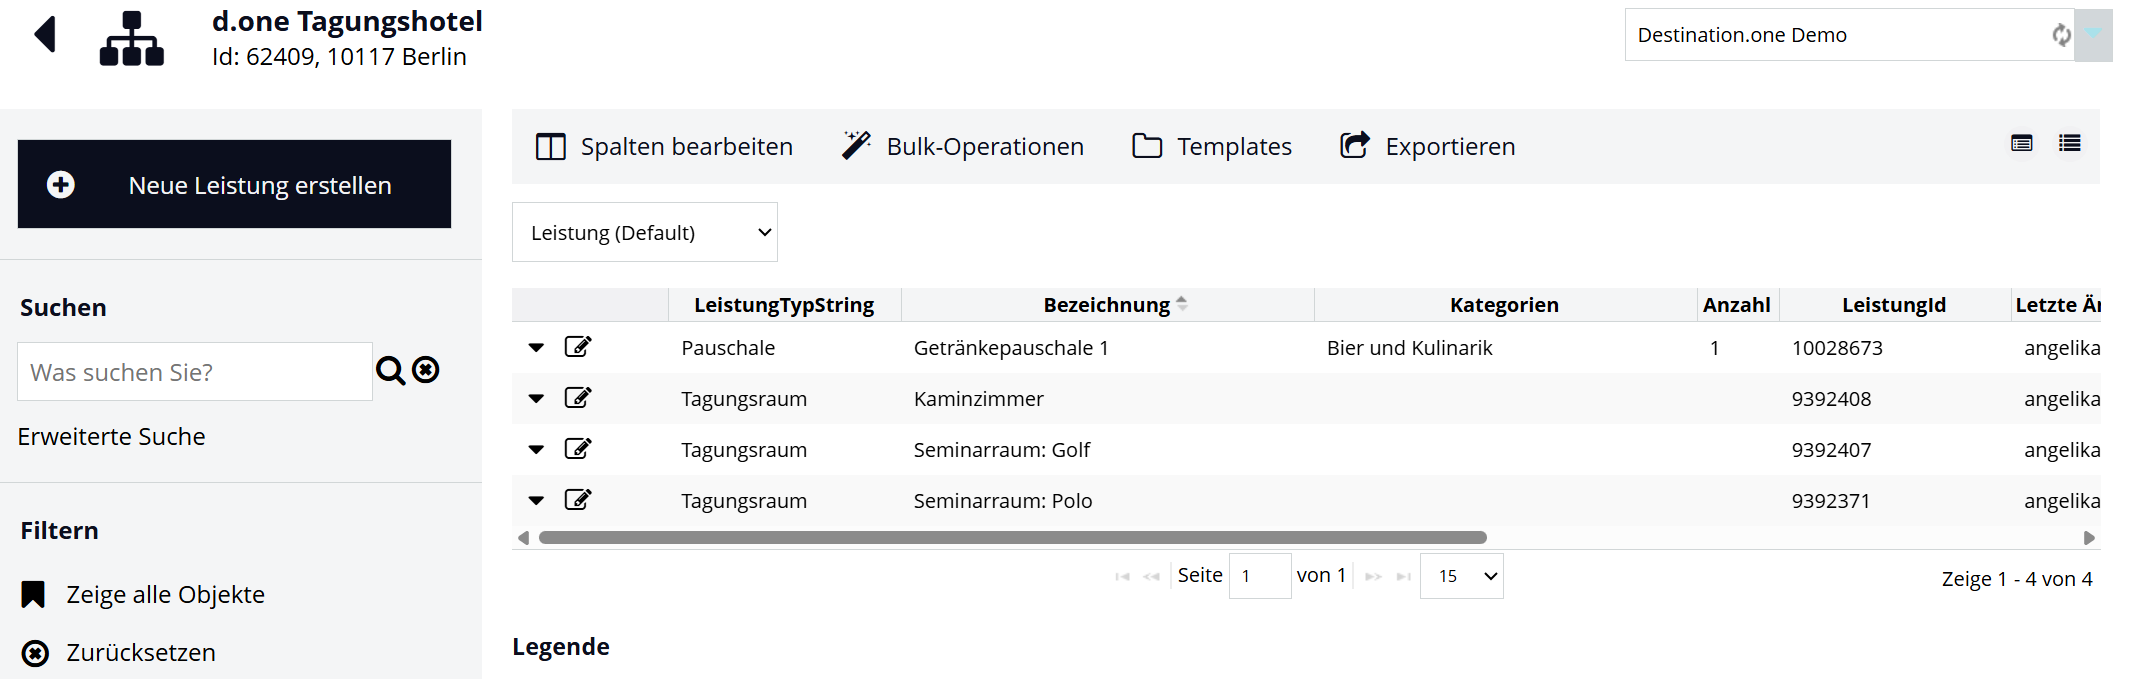Click LeistungId 9392371
Screen dimensions: 2136x679
(x=1830, y=501)
